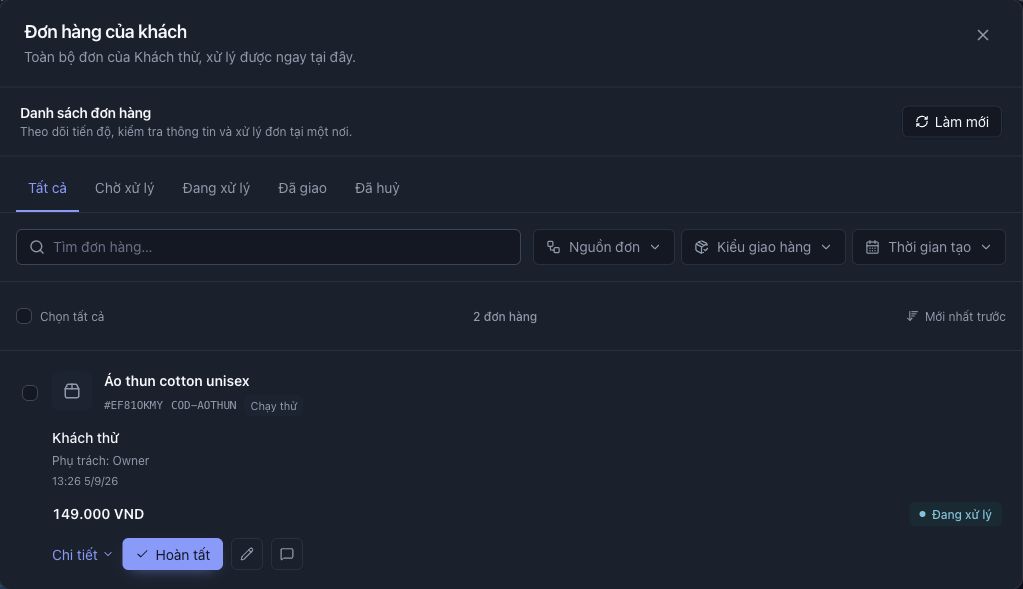Focus the Tìm đơn hàng search field
Viewport: 1023px width, 589px height.
tap(268, 247)
